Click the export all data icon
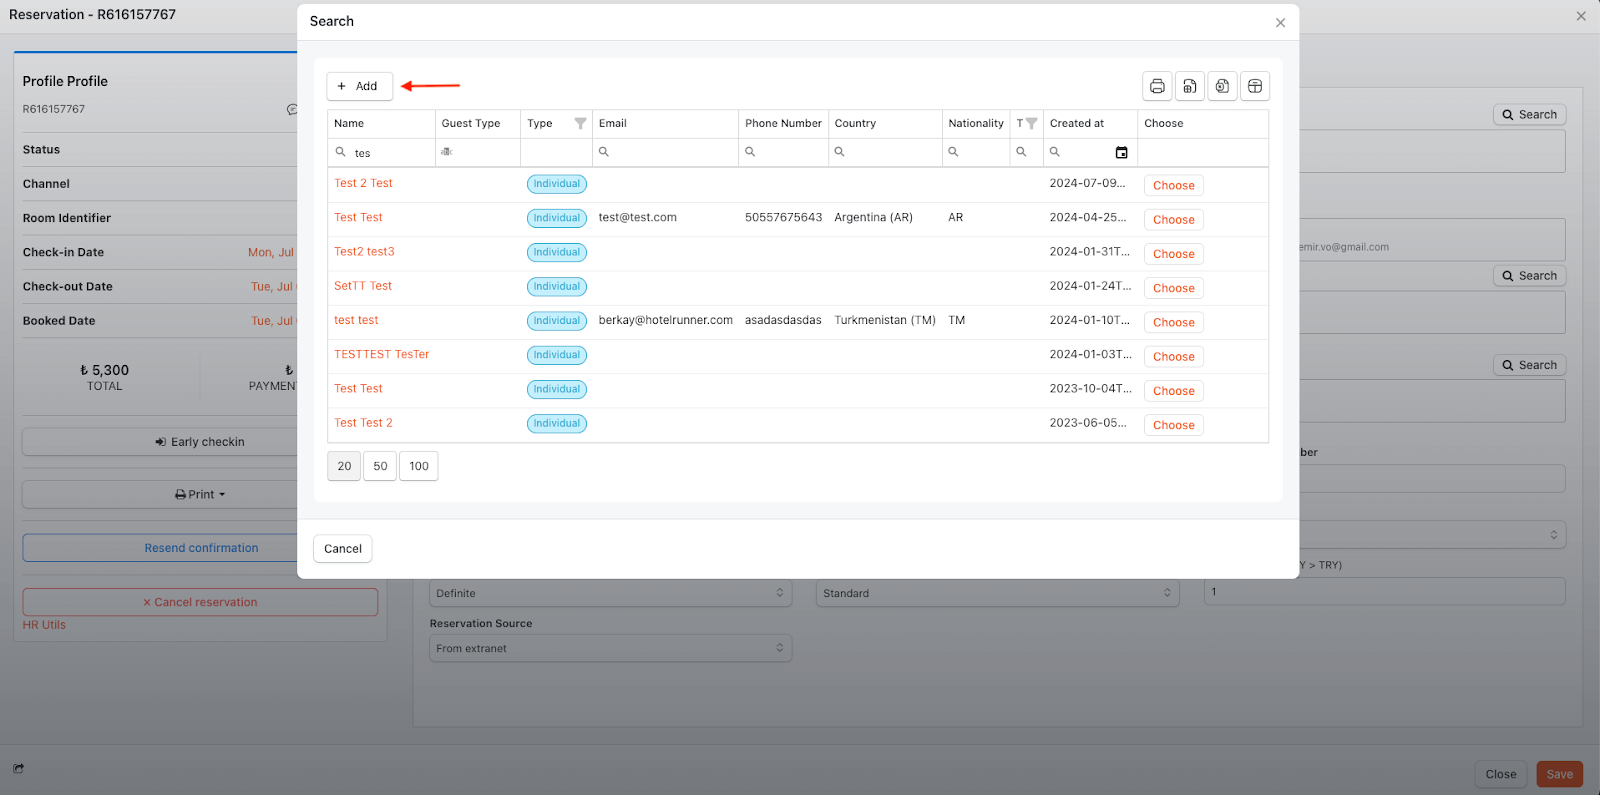The image size is (1600, 795). (1190, 86)
